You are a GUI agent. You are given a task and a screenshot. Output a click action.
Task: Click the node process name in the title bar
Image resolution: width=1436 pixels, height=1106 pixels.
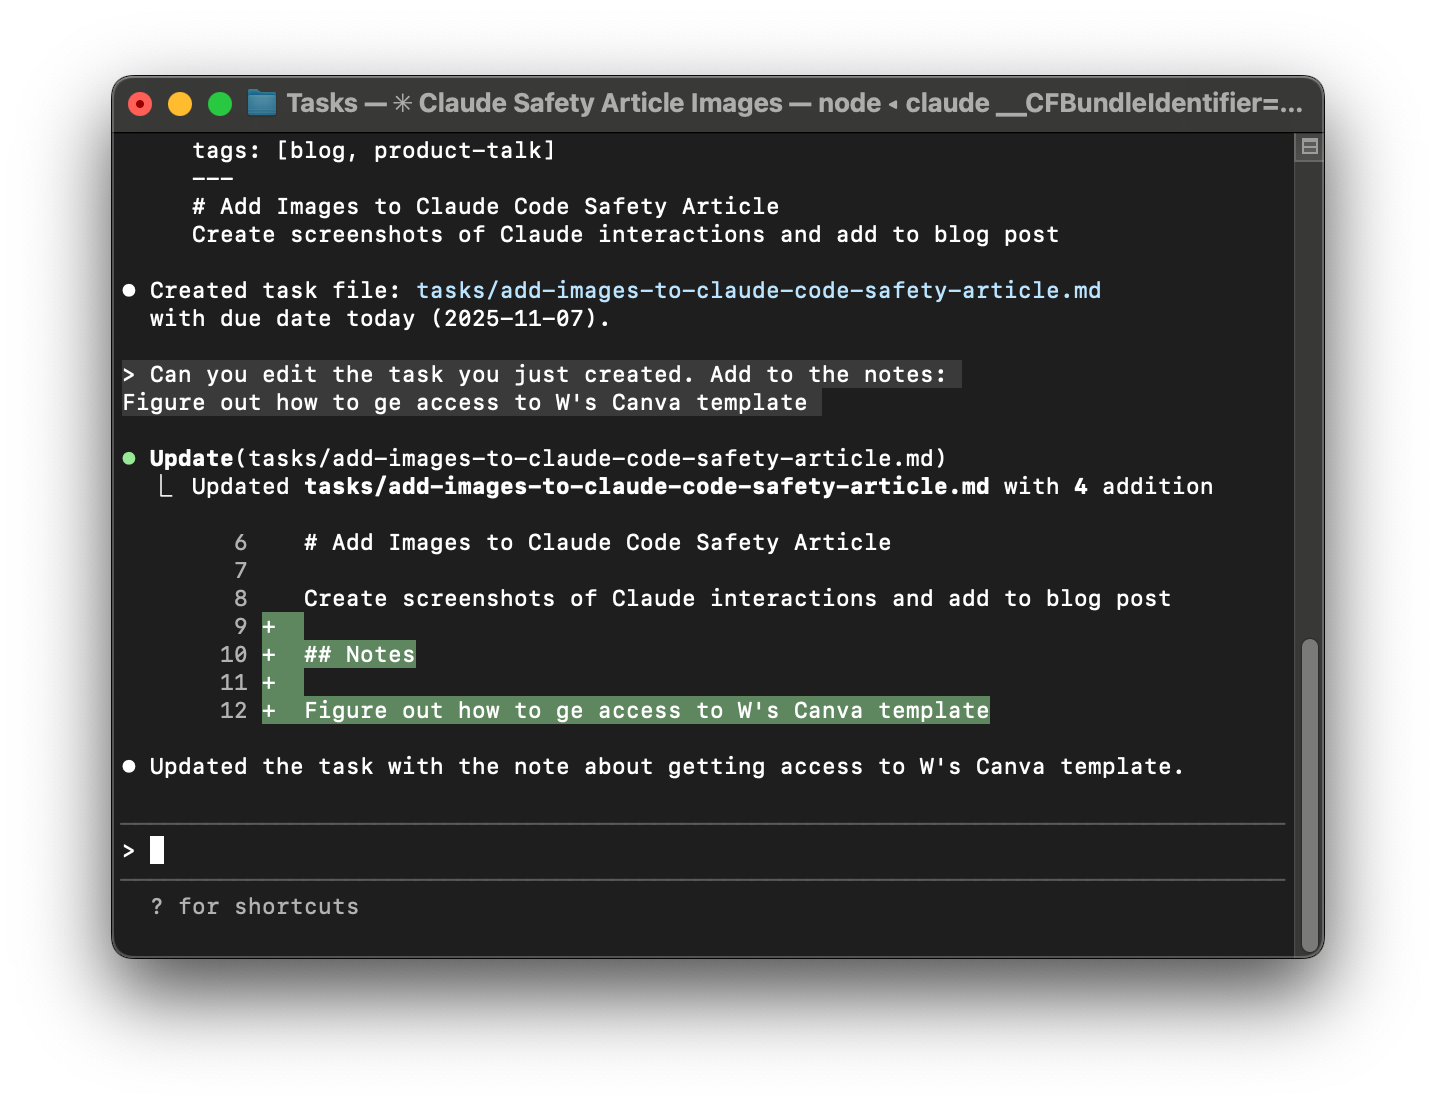coord(850,103)
